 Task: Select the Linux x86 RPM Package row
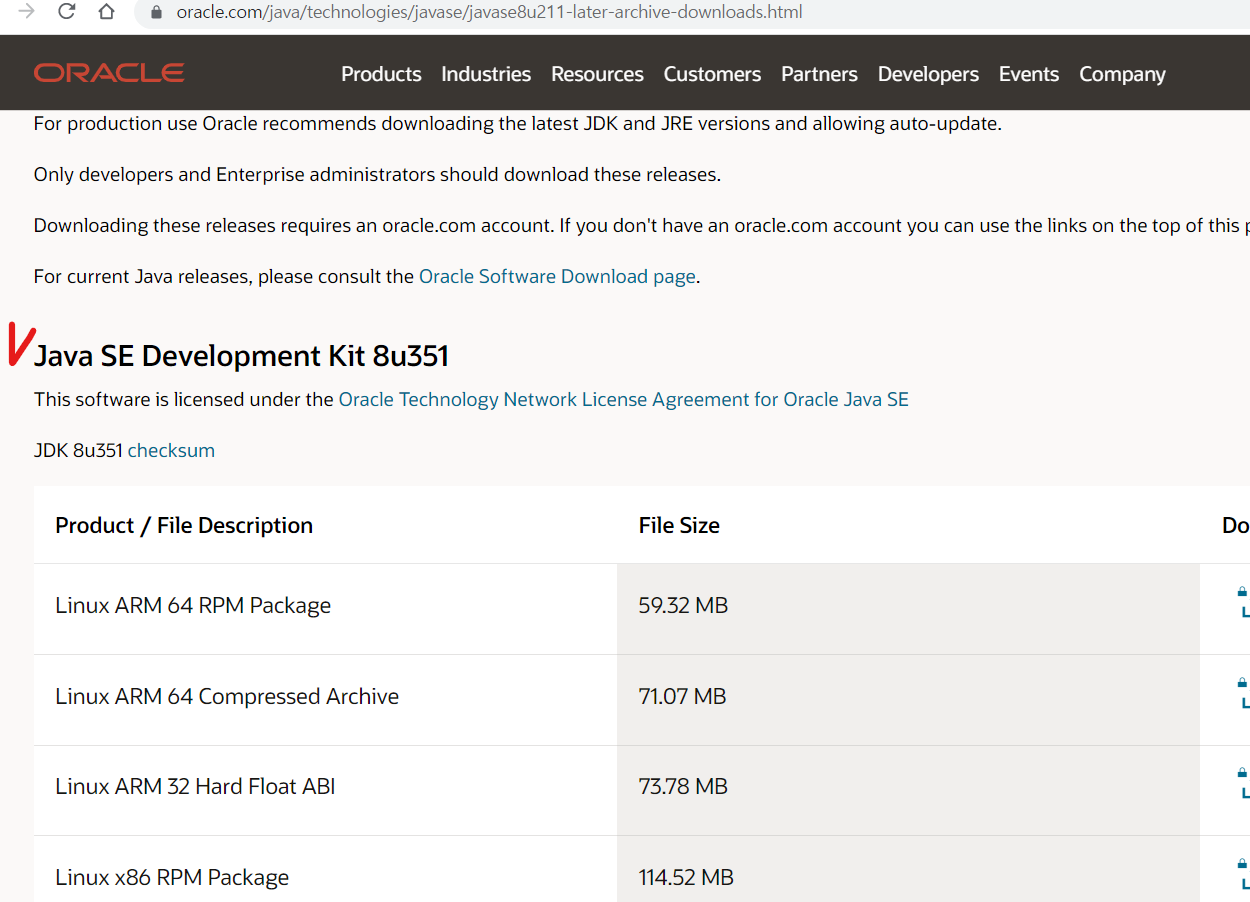coord(642,869)
